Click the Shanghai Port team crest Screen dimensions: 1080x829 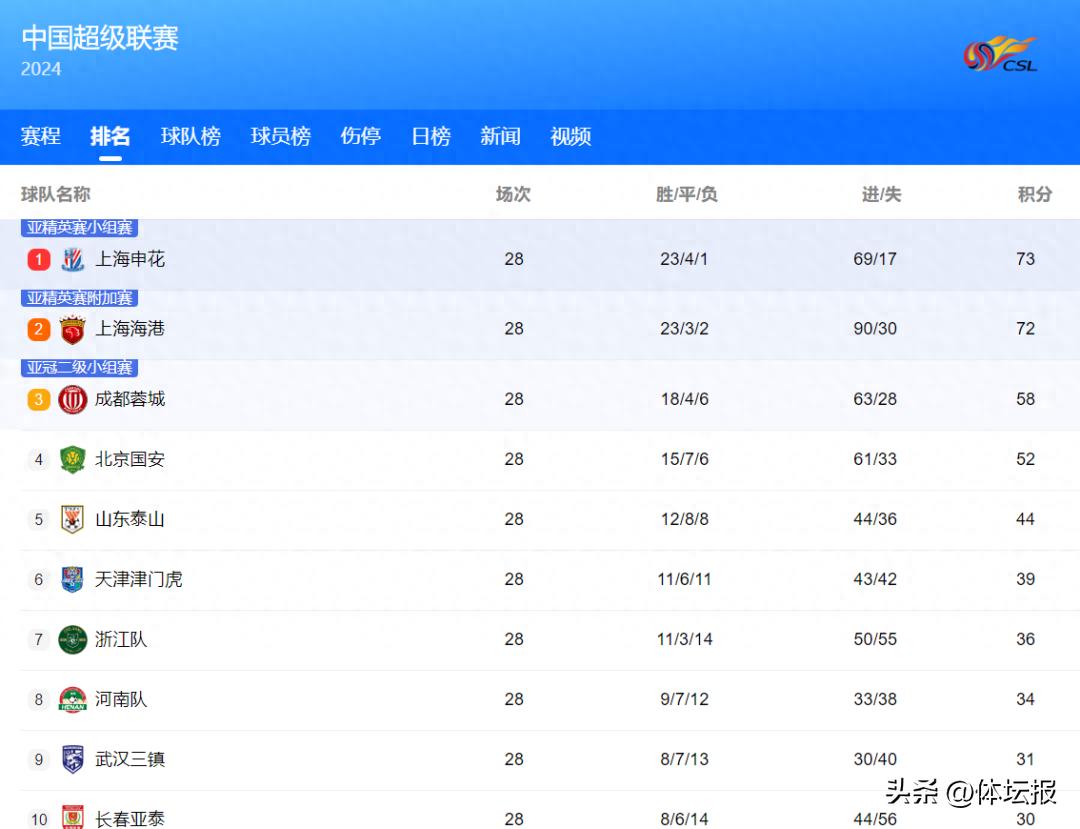pos(72,330)
